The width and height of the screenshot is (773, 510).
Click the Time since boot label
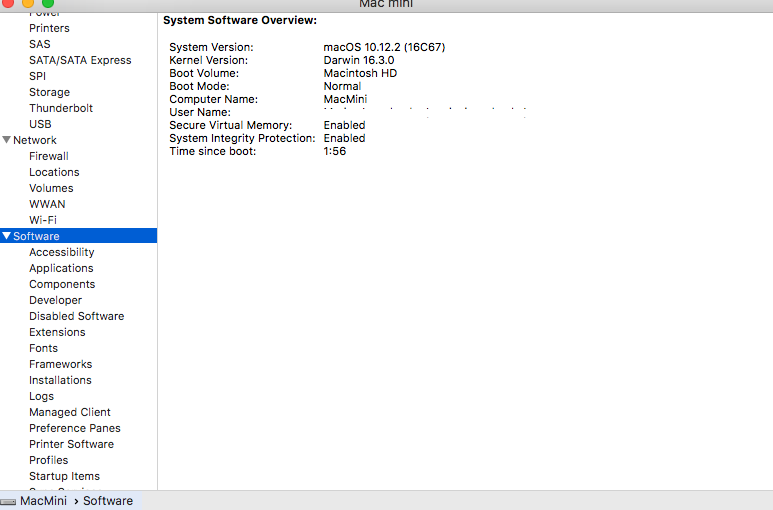pyautogui.click(x=212, y=151)
